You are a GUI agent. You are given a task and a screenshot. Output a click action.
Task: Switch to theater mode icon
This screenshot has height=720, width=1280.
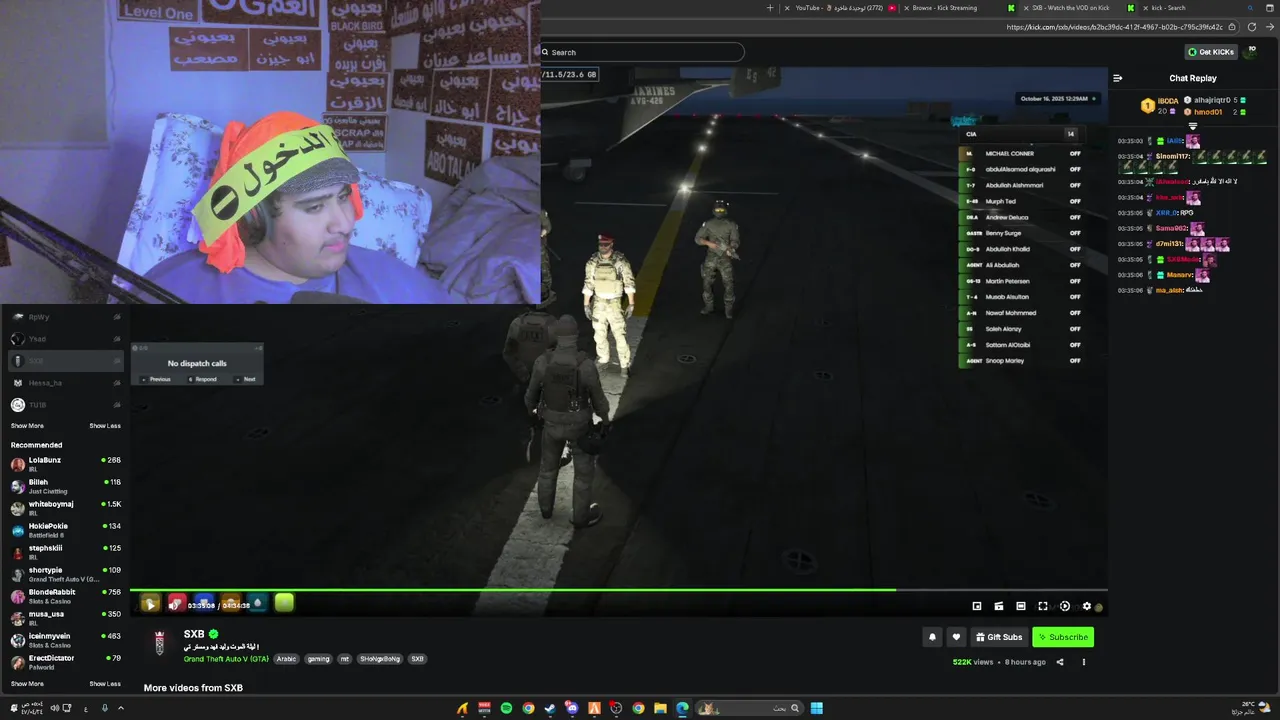click(x=1021, y=606)
